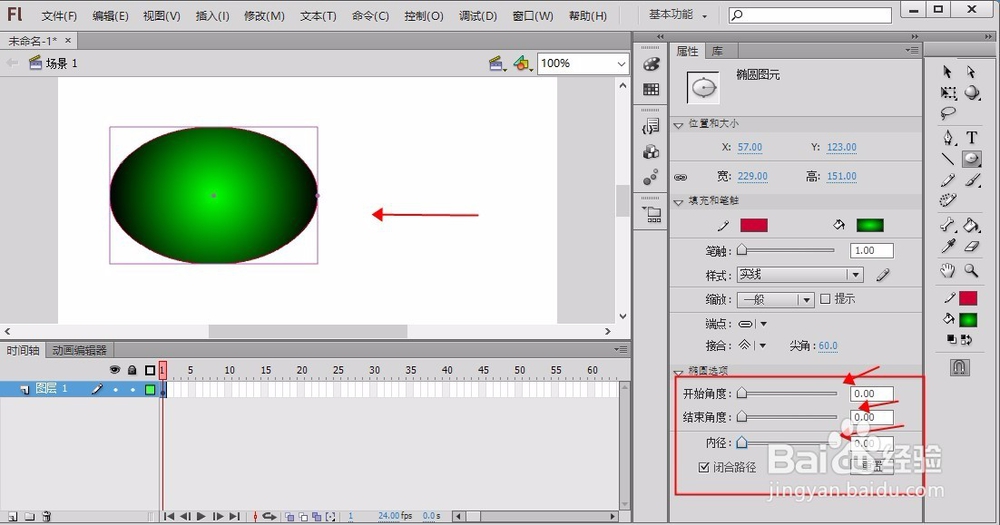Open the 修改(M) menu
The height and width of the screenshot is (525, 1000).
coord(264,16)
